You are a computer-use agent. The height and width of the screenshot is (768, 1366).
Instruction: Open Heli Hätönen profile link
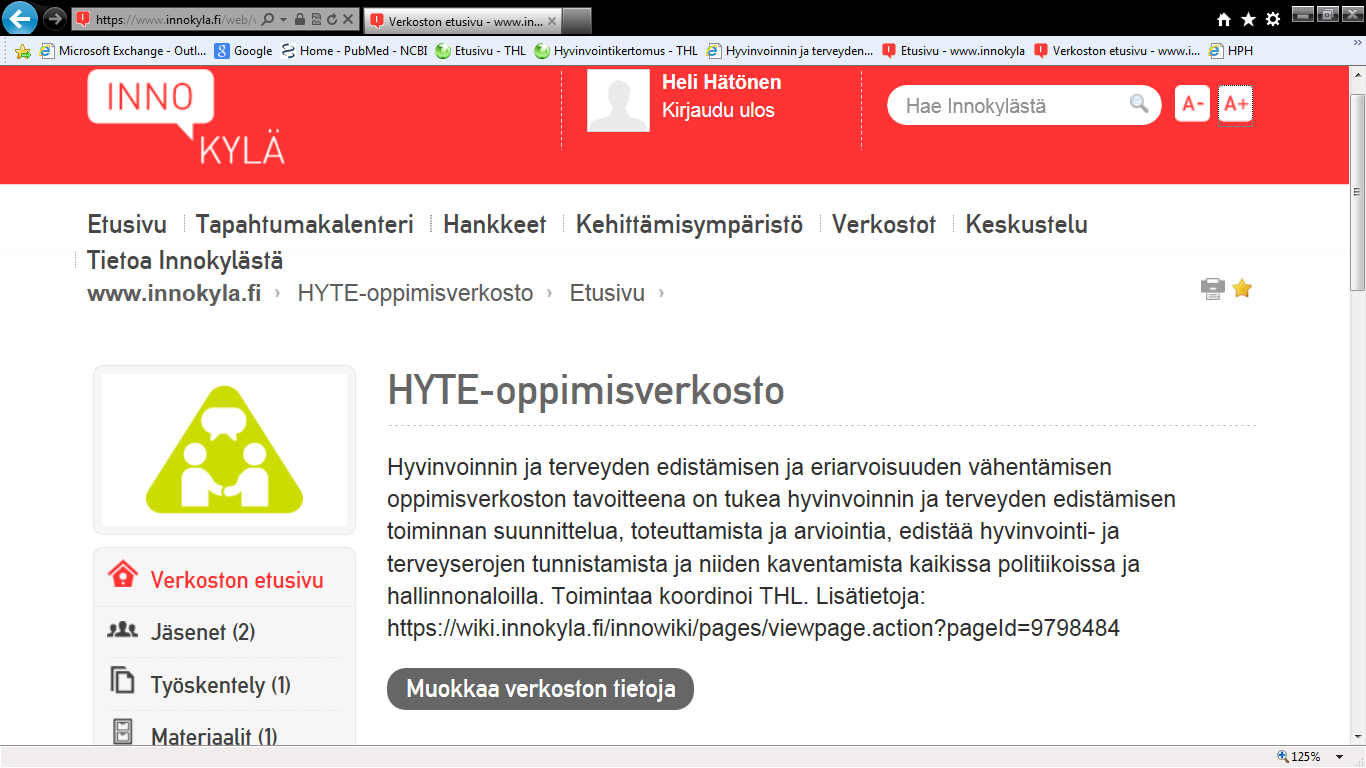[x=722, y=82]
